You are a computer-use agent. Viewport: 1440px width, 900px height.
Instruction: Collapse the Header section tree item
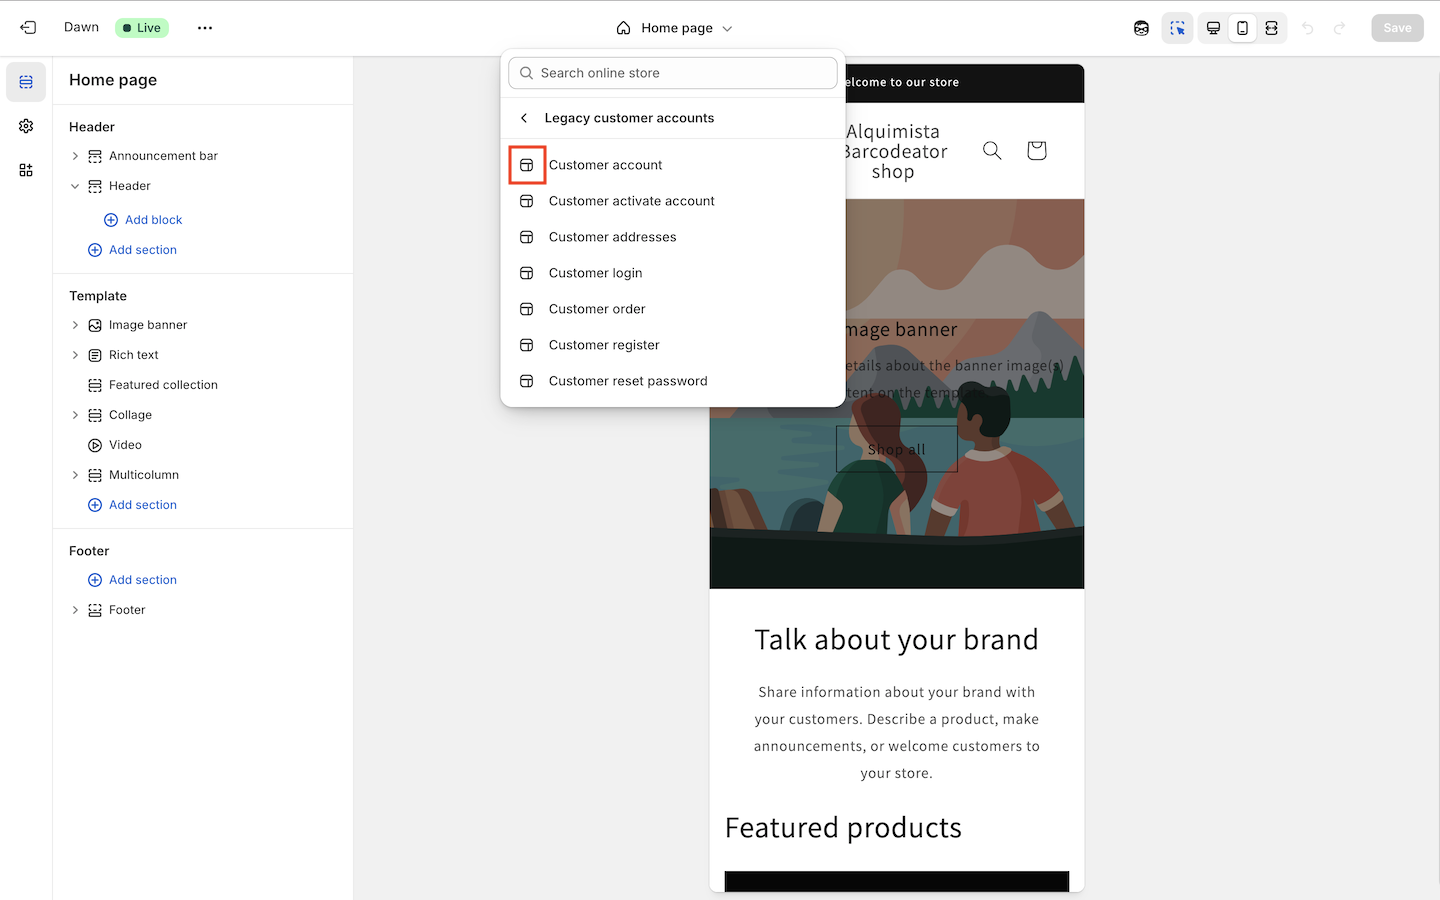pos(75,186)
